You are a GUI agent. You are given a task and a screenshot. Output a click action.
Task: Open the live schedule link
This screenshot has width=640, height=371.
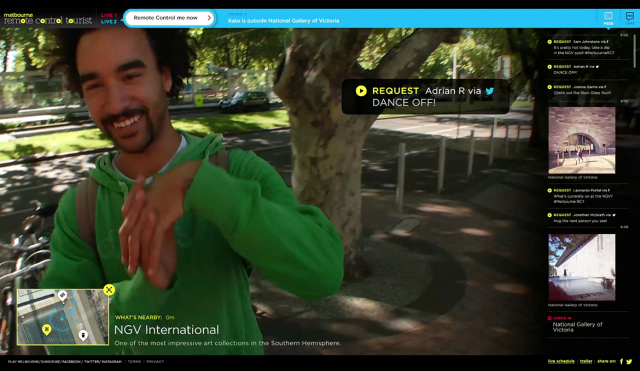561,361
